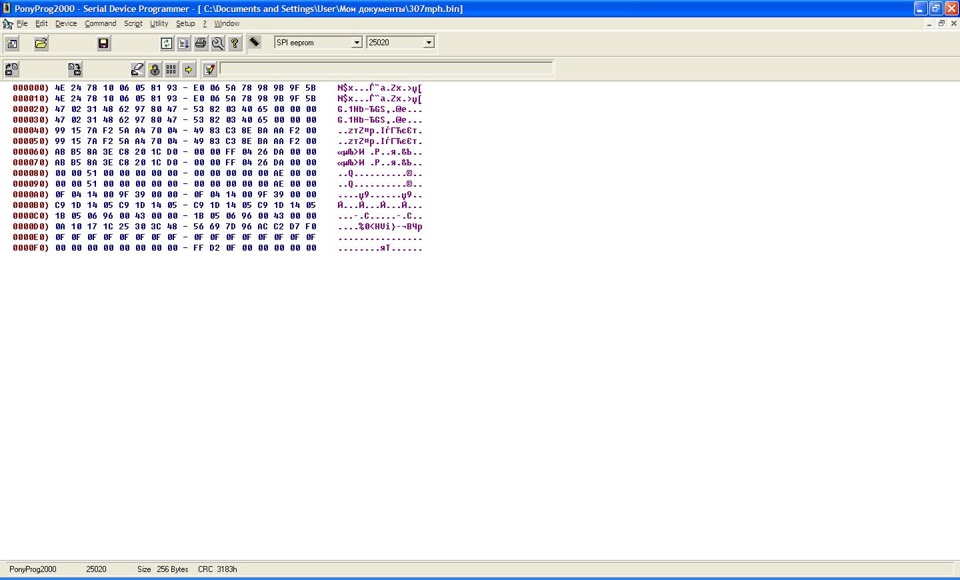
Task: Click hex row address 0000F0)
Action: [x=31, y=248]
